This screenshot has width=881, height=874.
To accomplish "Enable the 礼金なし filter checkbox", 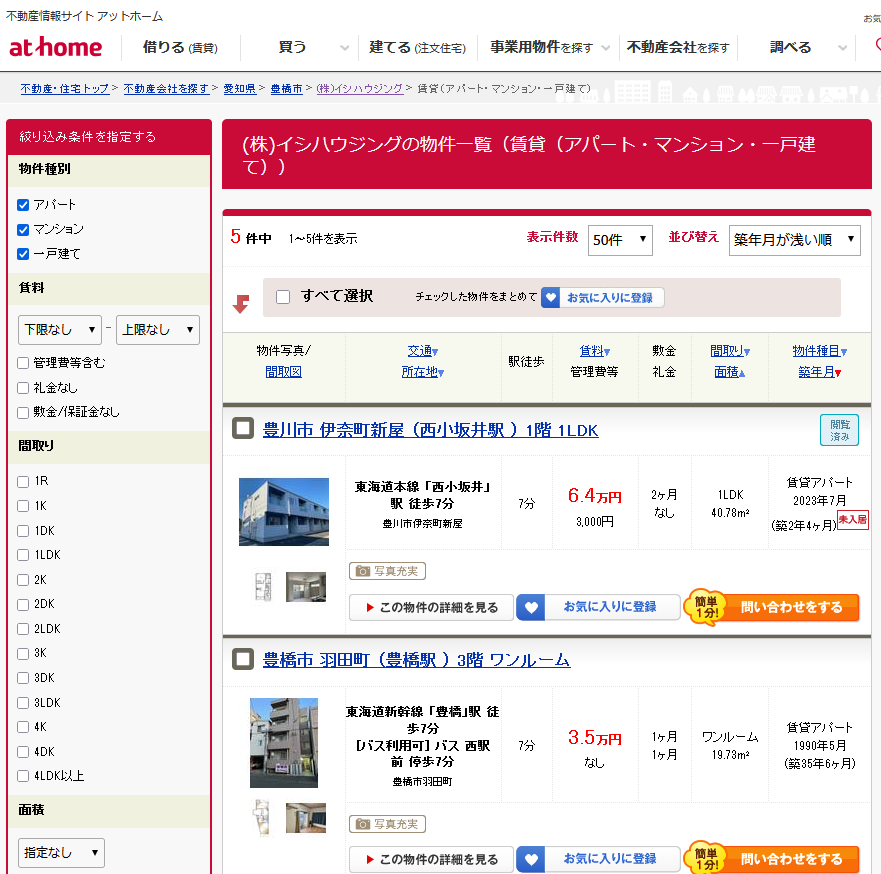I will [x=23, y=387].
